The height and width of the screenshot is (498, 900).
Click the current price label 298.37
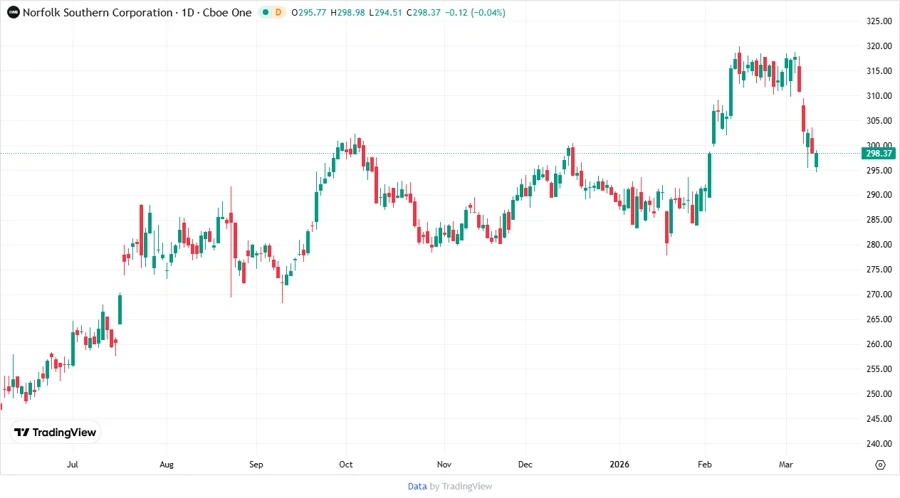pos(879,153)
